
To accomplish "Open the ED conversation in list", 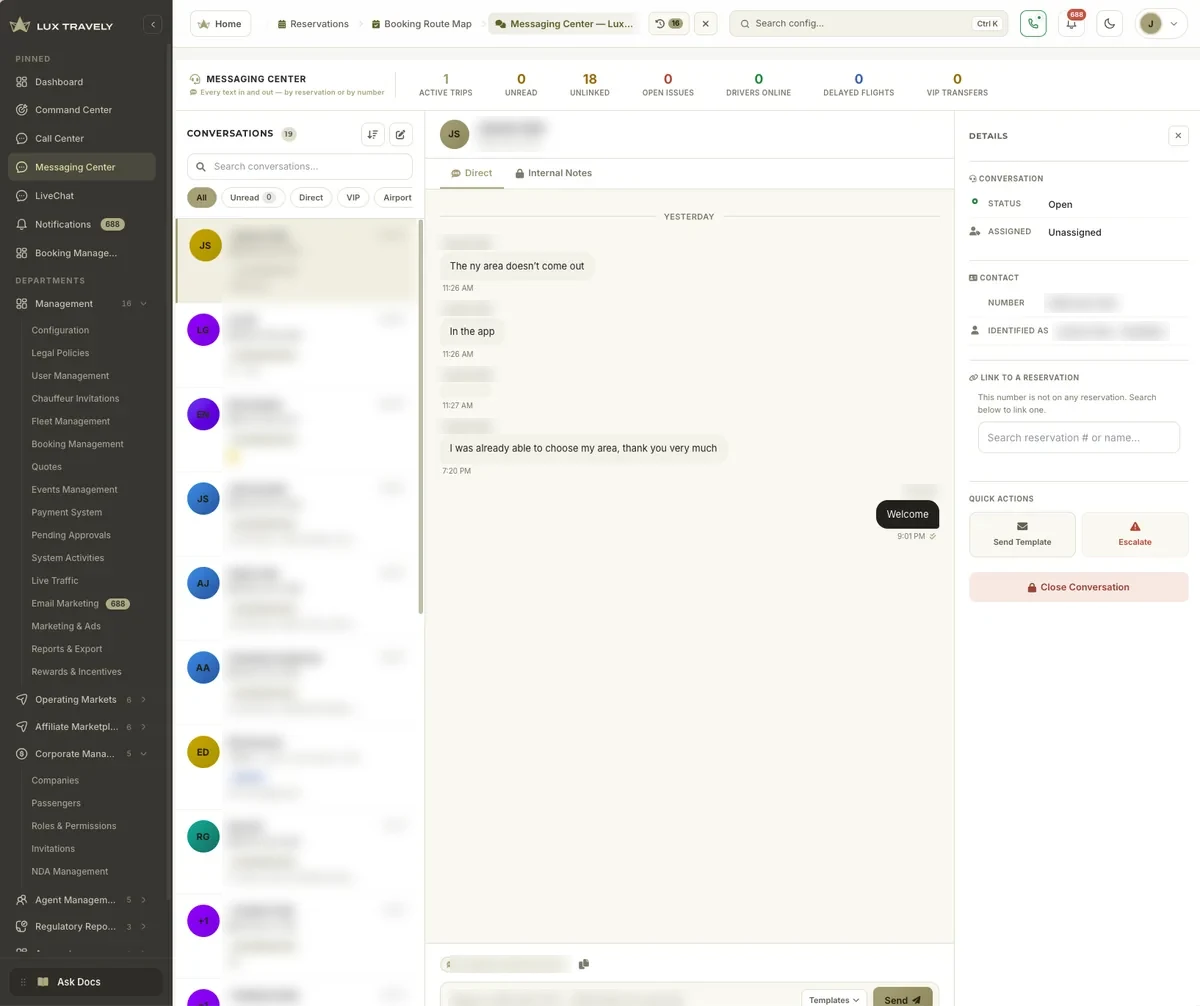I will click(x=297, y=767).
